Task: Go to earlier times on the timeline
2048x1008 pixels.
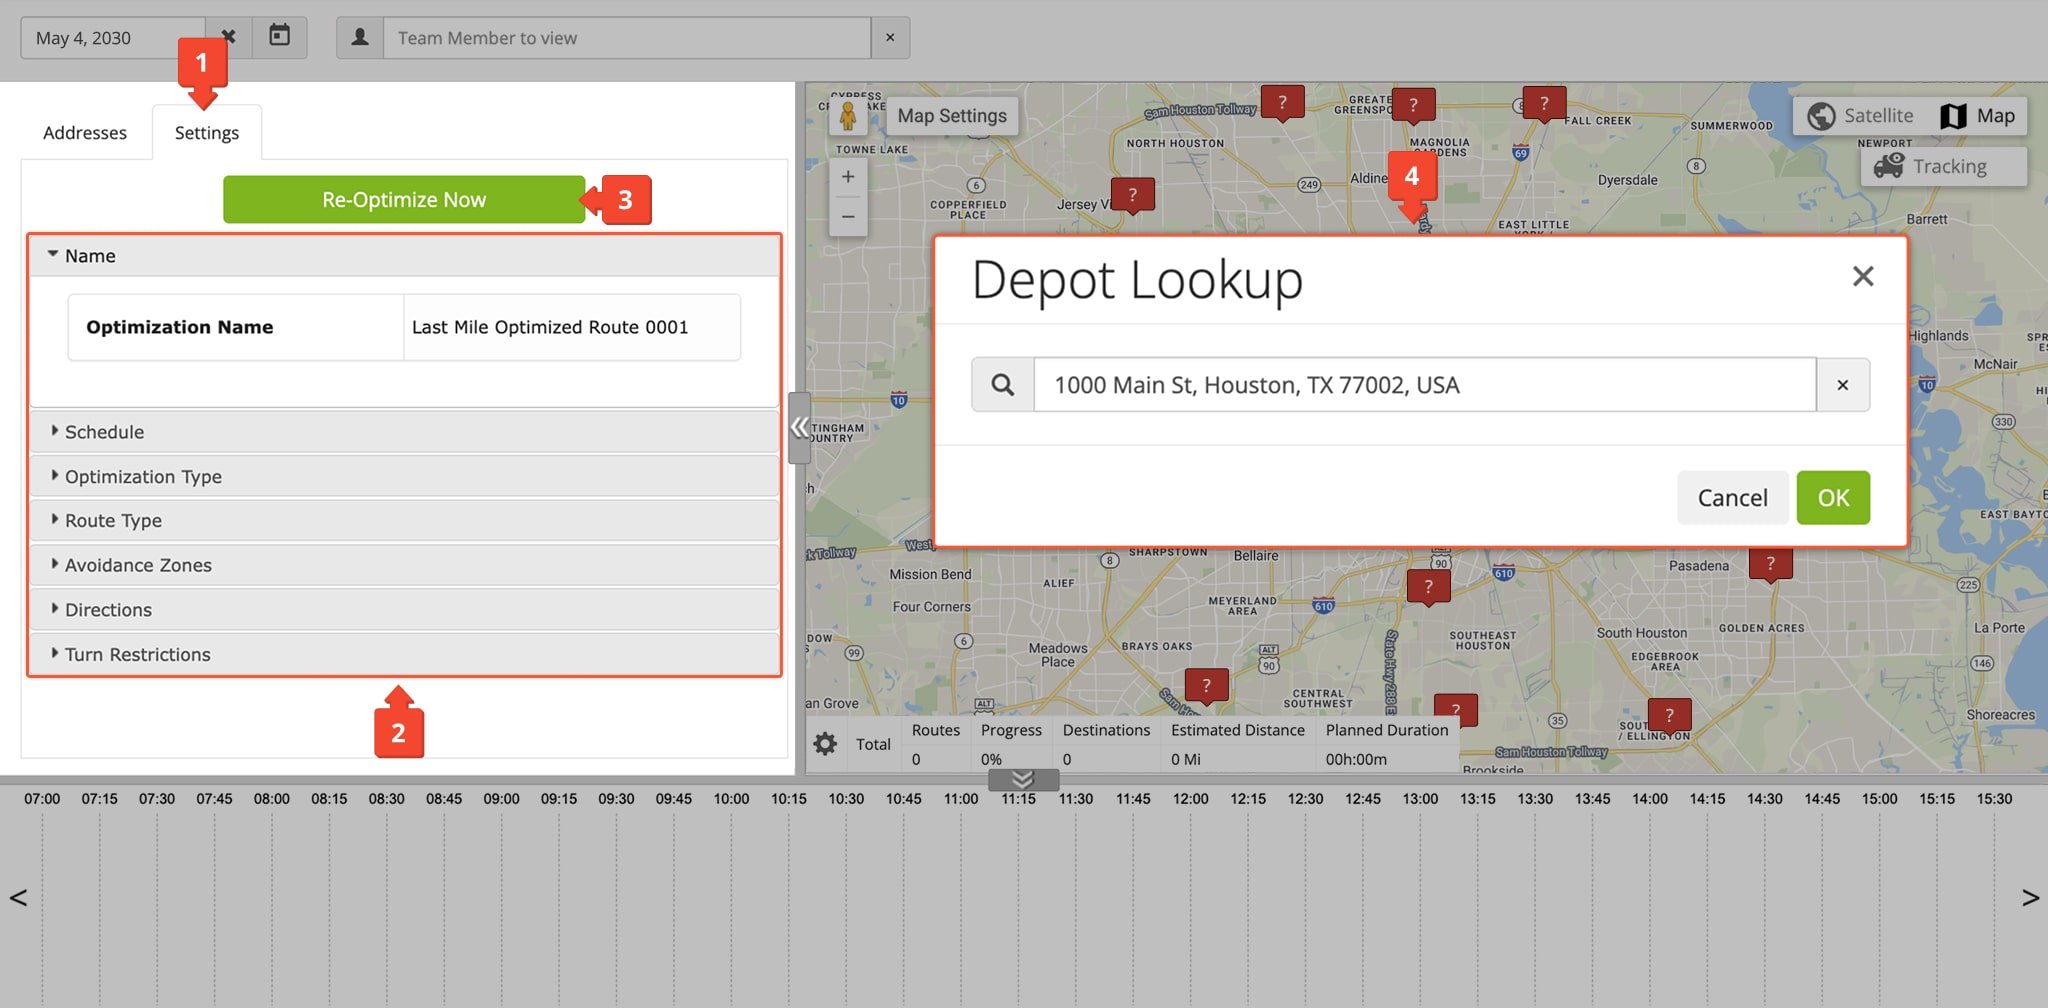Action: click(x=18, y=897)
